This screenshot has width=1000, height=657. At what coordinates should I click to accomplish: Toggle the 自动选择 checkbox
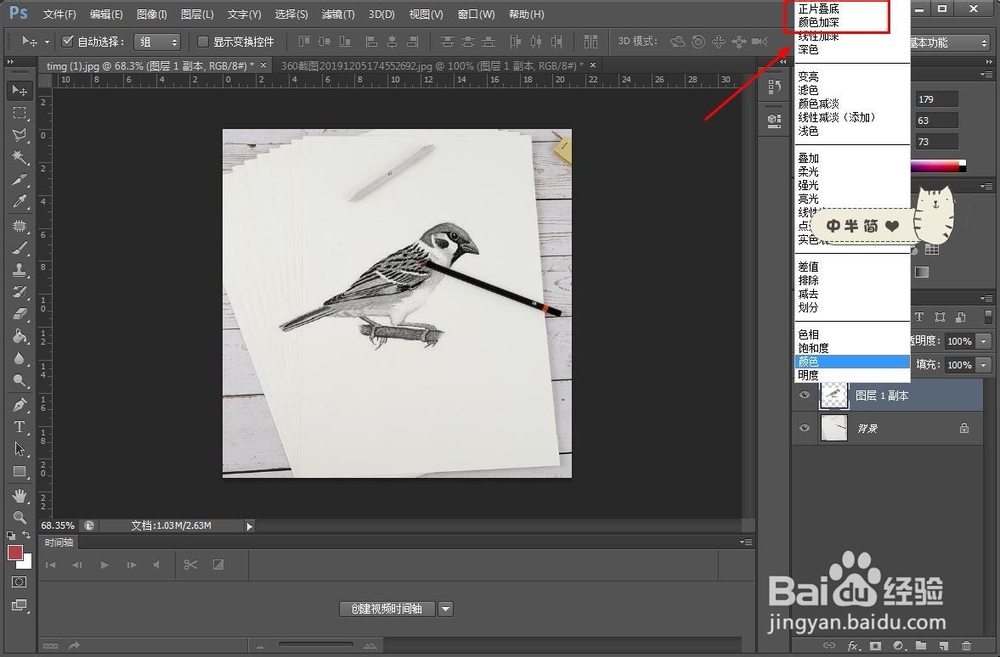point(67,41)
